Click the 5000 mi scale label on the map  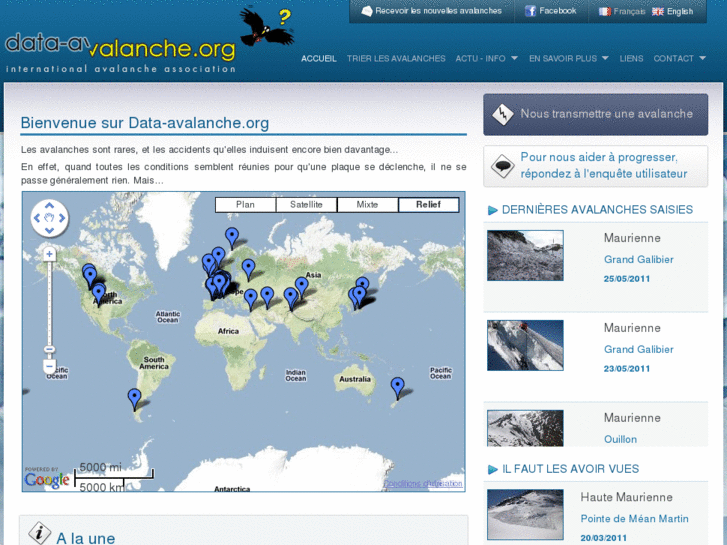pos(100,467)
